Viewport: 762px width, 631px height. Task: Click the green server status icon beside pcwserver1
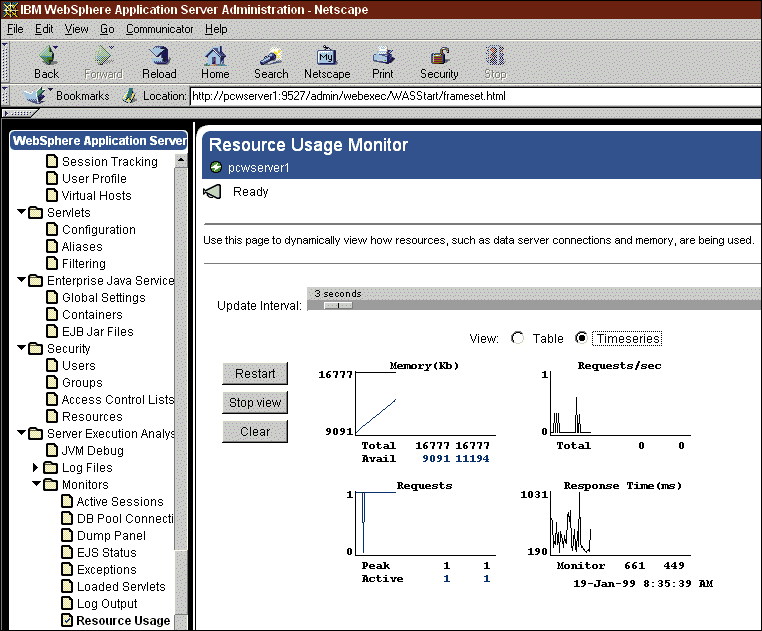click(216, 168)
